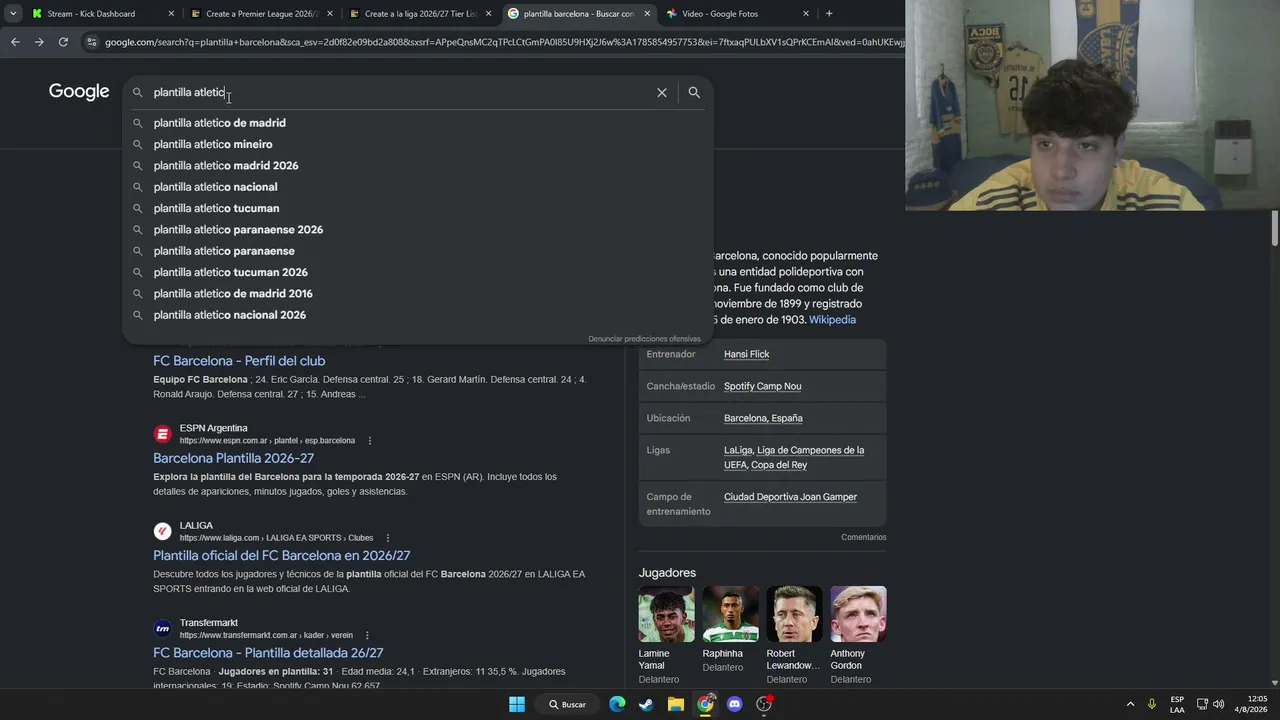Click the magnifier search button in search box
The height and width of the screenshot is (720, 1280).
click(694, 92)
